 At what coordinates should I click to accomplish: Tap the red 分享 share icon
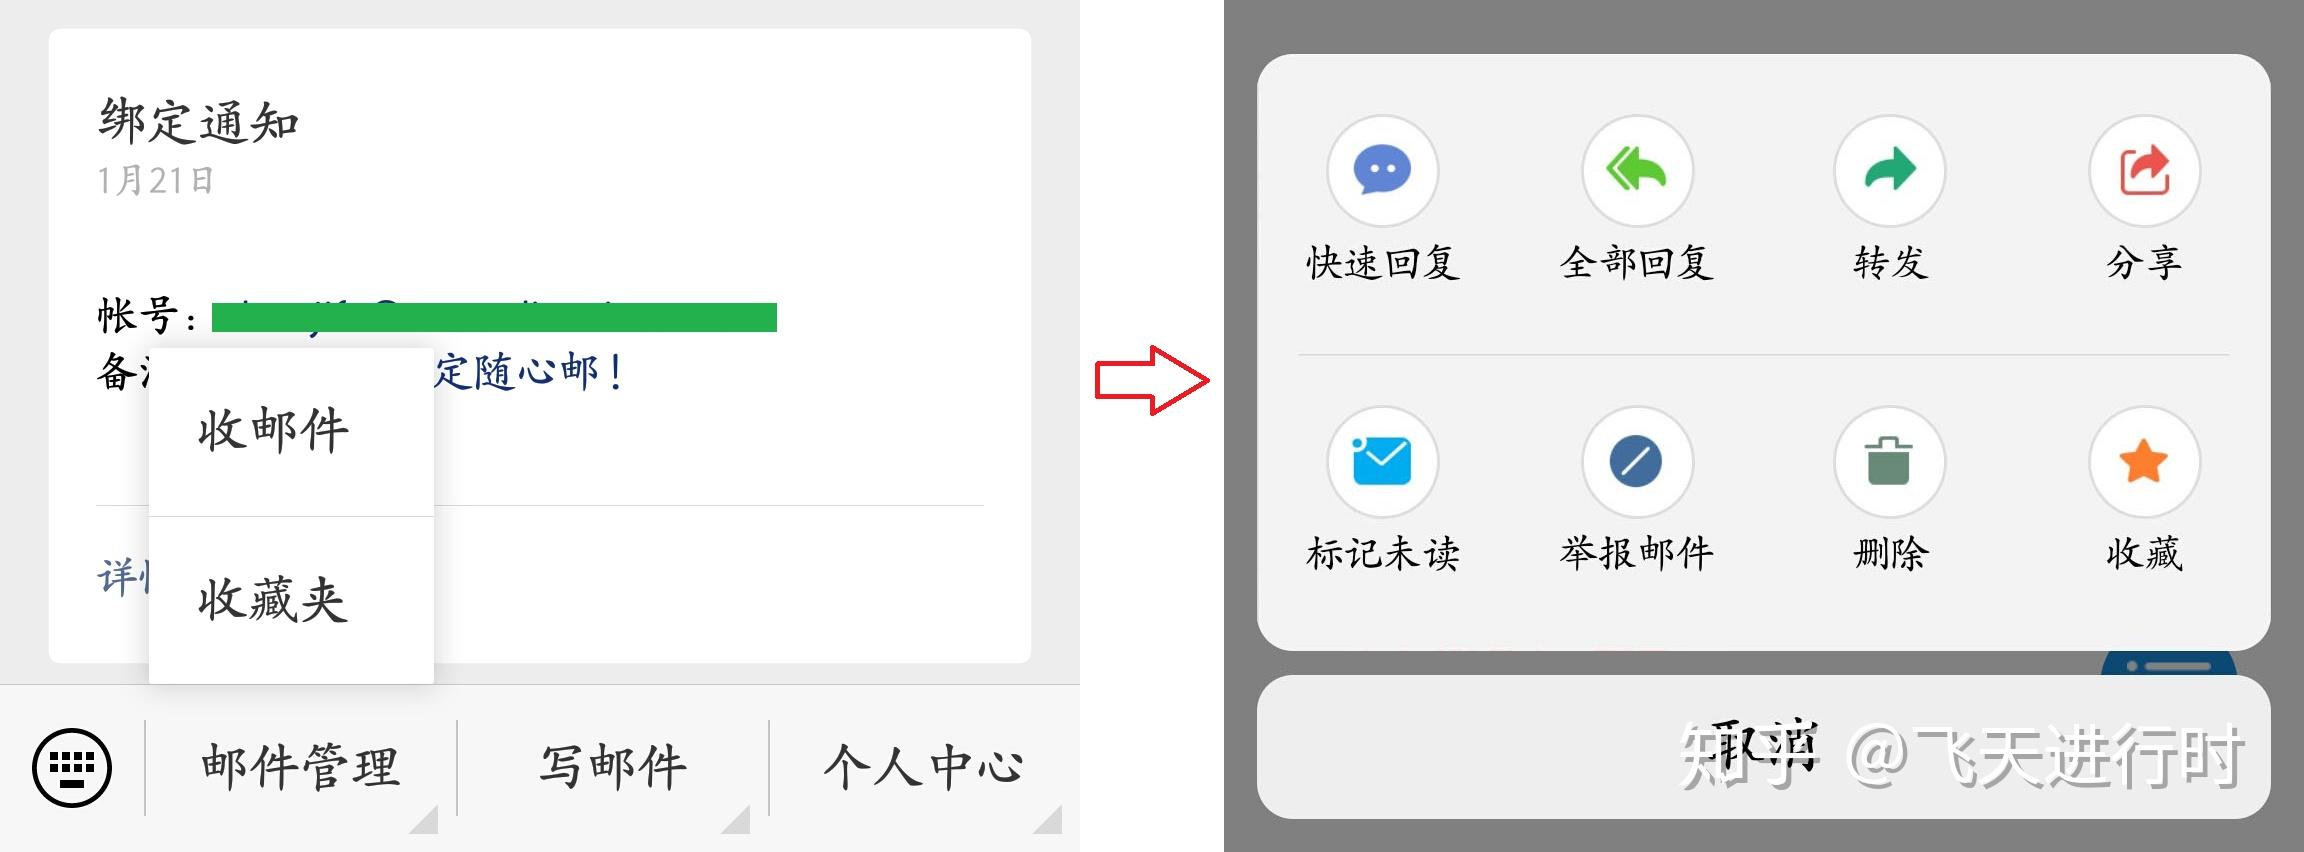(x=2144, y=171)
